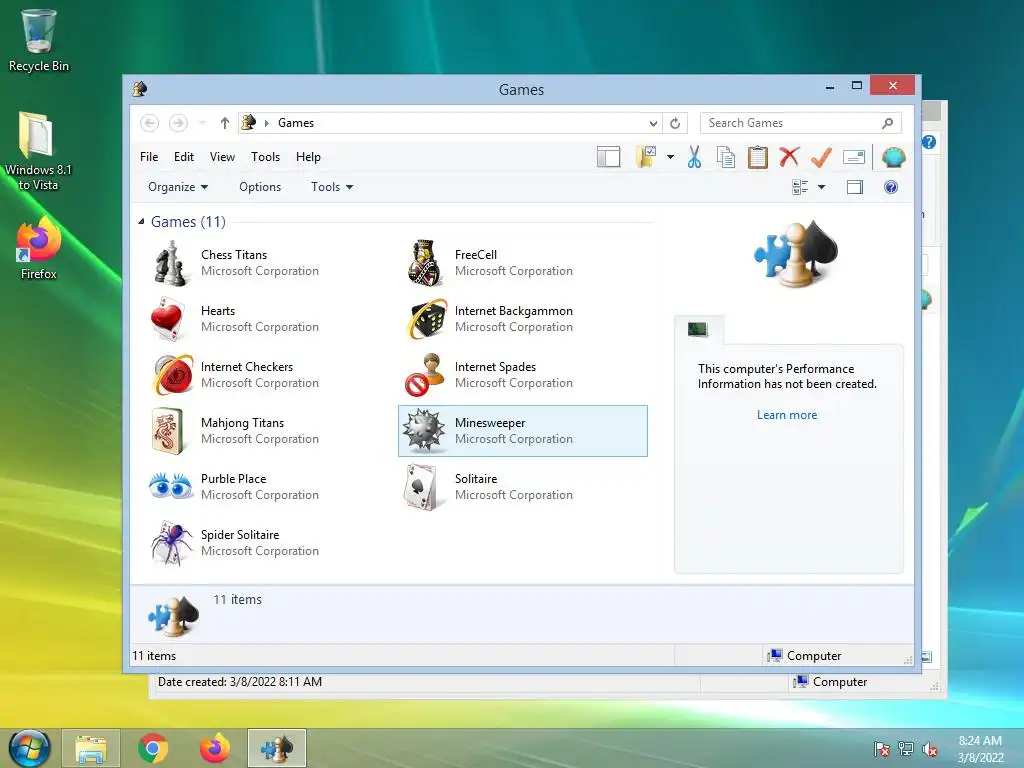The image size is (1024, 768).
Task: Click the network tray icon
Action: [x=906, y=749]
